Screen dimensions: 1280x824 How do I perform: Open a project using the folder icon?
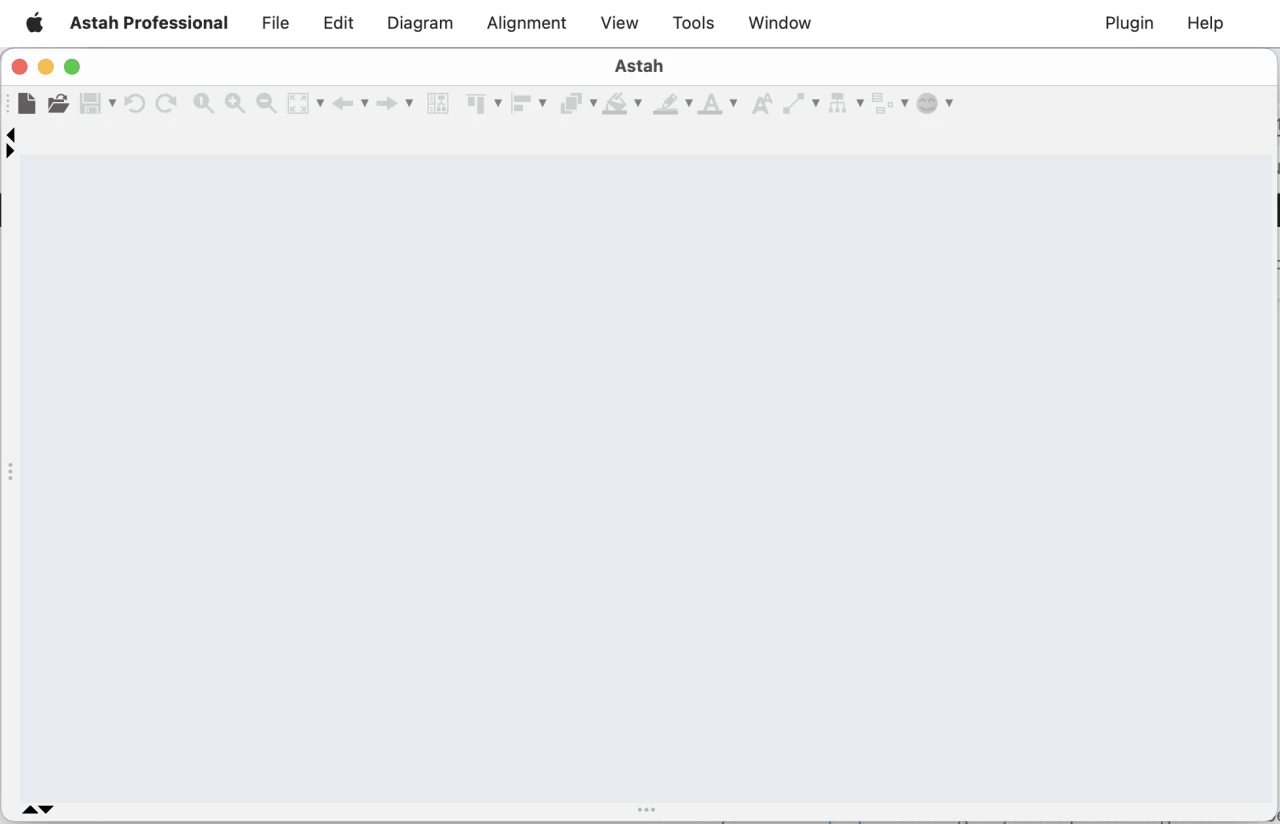(58, 103)
